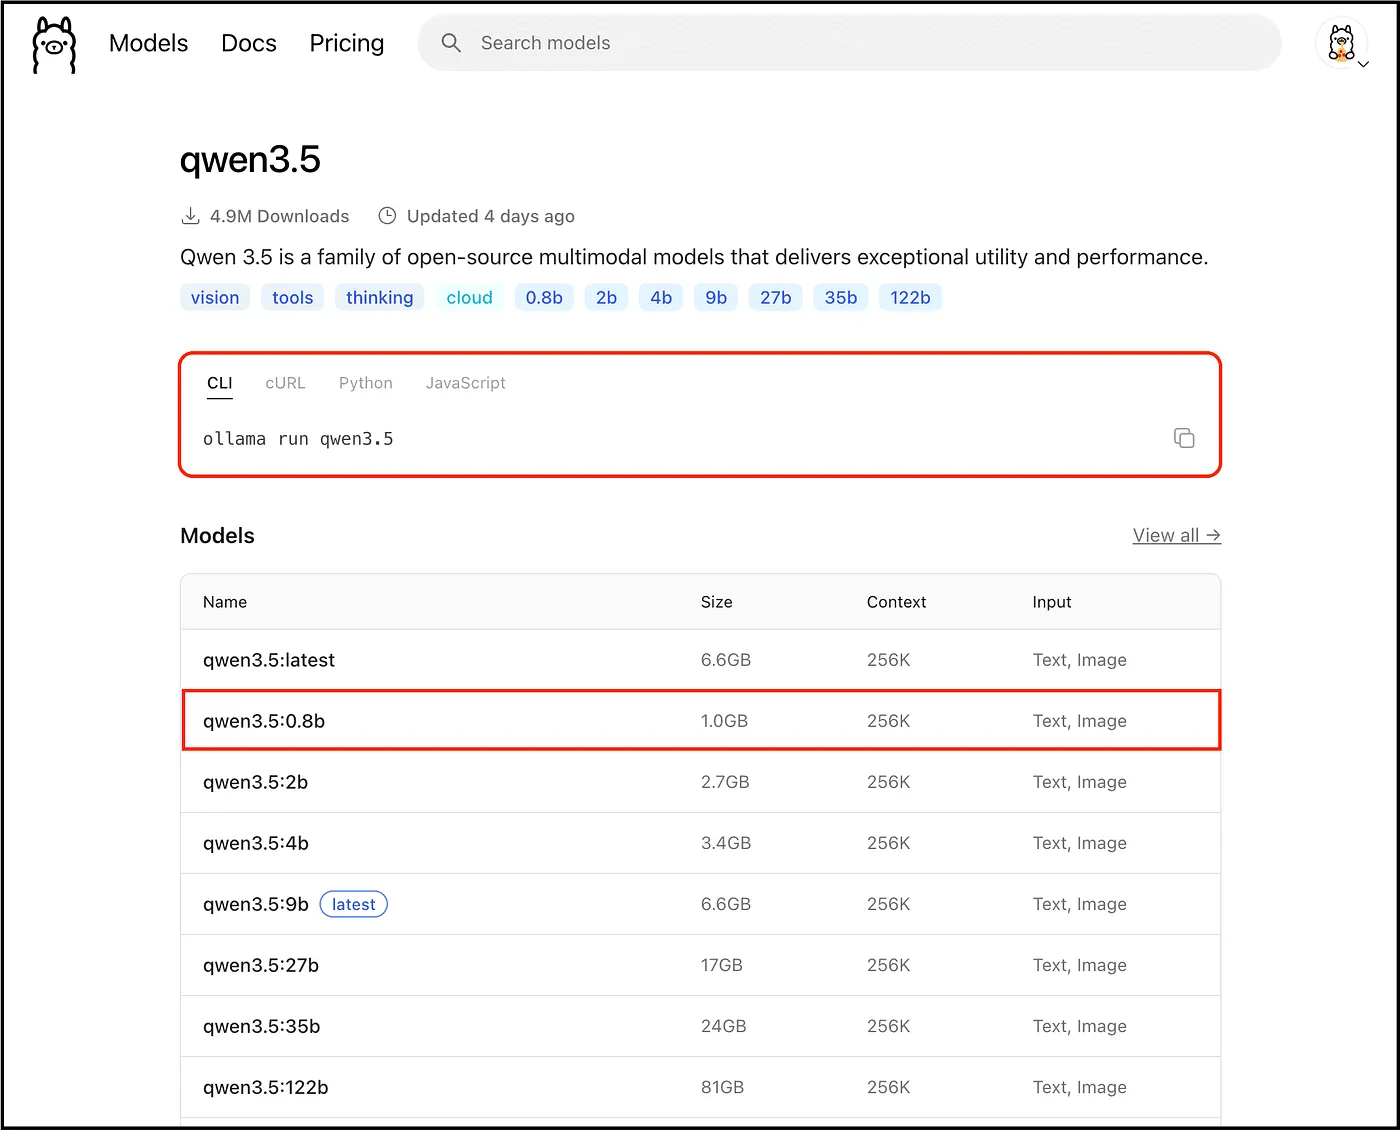
Task: Click the qwen3.5 page title
Action: 250,160
